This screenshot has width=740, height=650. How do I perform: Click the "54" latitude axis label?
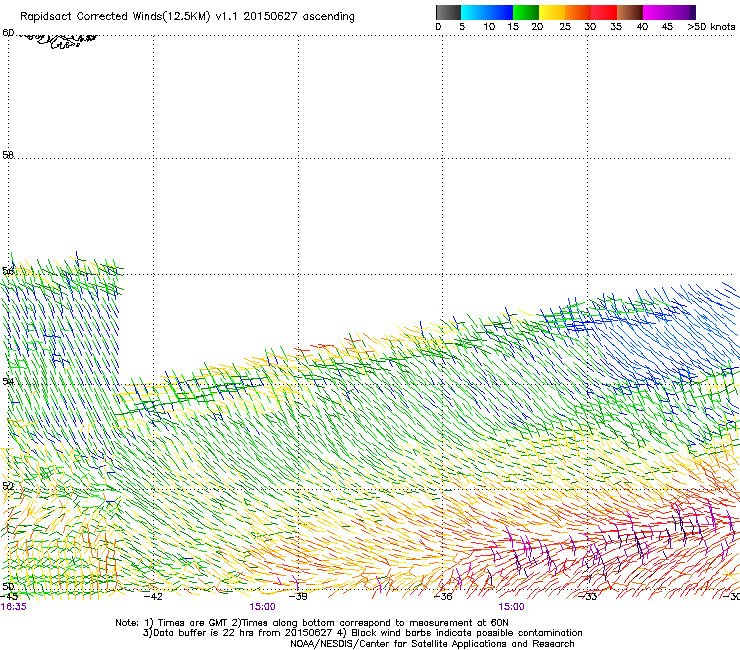(x=8, y=381)
